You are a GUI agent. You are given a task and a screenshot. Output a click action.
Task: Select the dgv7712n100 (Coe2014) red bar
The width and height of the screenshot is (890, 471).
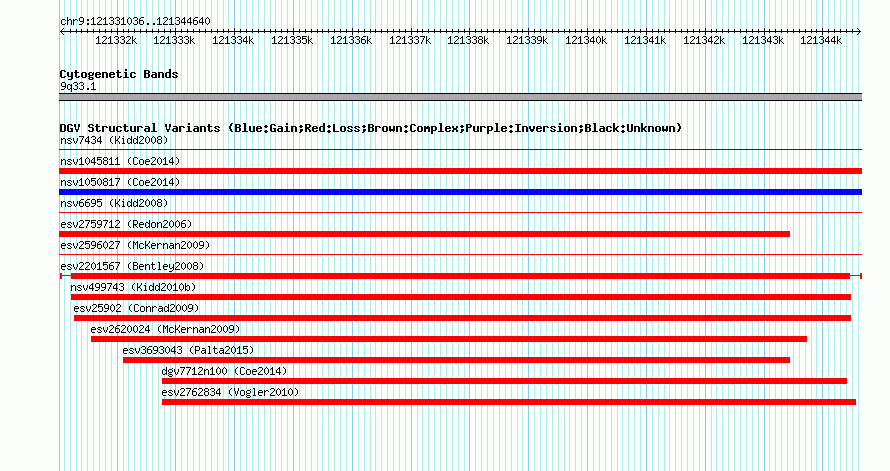tap(504, 381)
